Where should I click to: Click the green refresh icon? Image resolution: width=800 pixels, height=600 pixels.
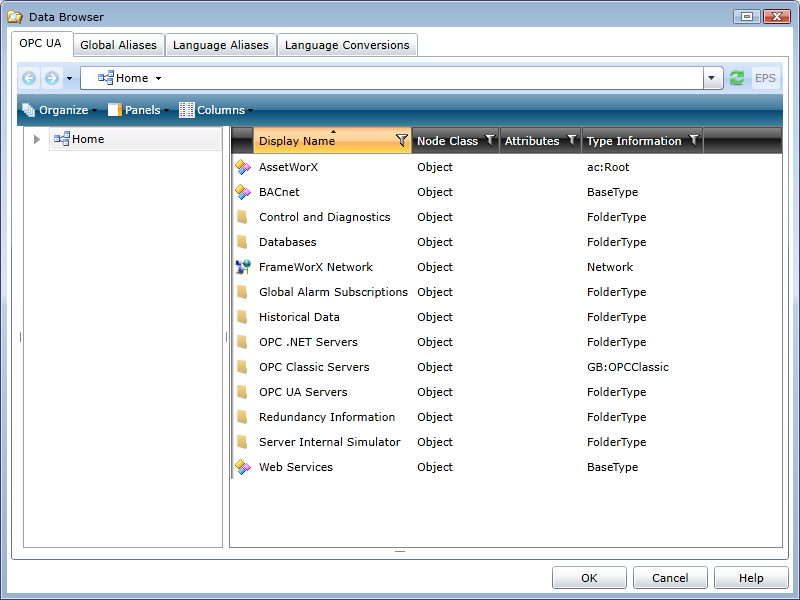click(x=737, y=78)
